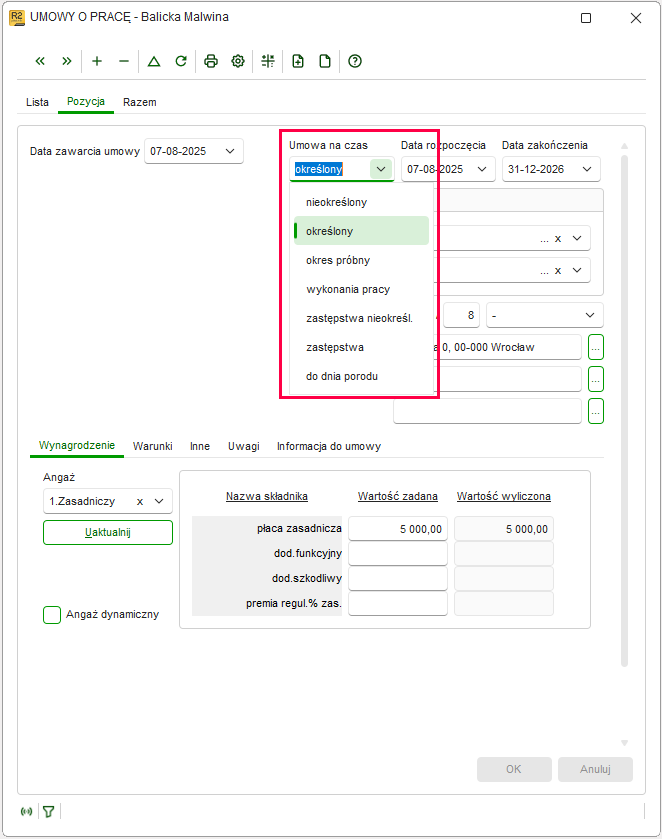Viewport: 662px width, 839px height.
Task: Click the dod.funkcyjny value input field
Action: 398,553
